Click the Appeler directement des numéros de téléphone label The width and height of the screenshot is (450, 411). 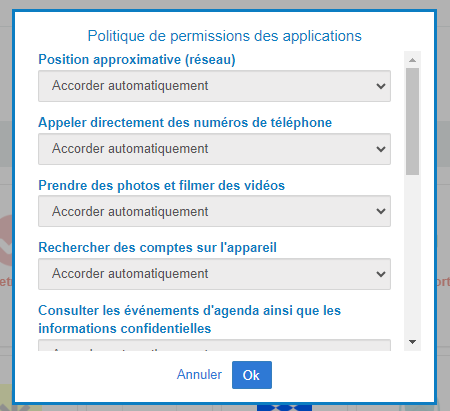click(x=185, y=123)
